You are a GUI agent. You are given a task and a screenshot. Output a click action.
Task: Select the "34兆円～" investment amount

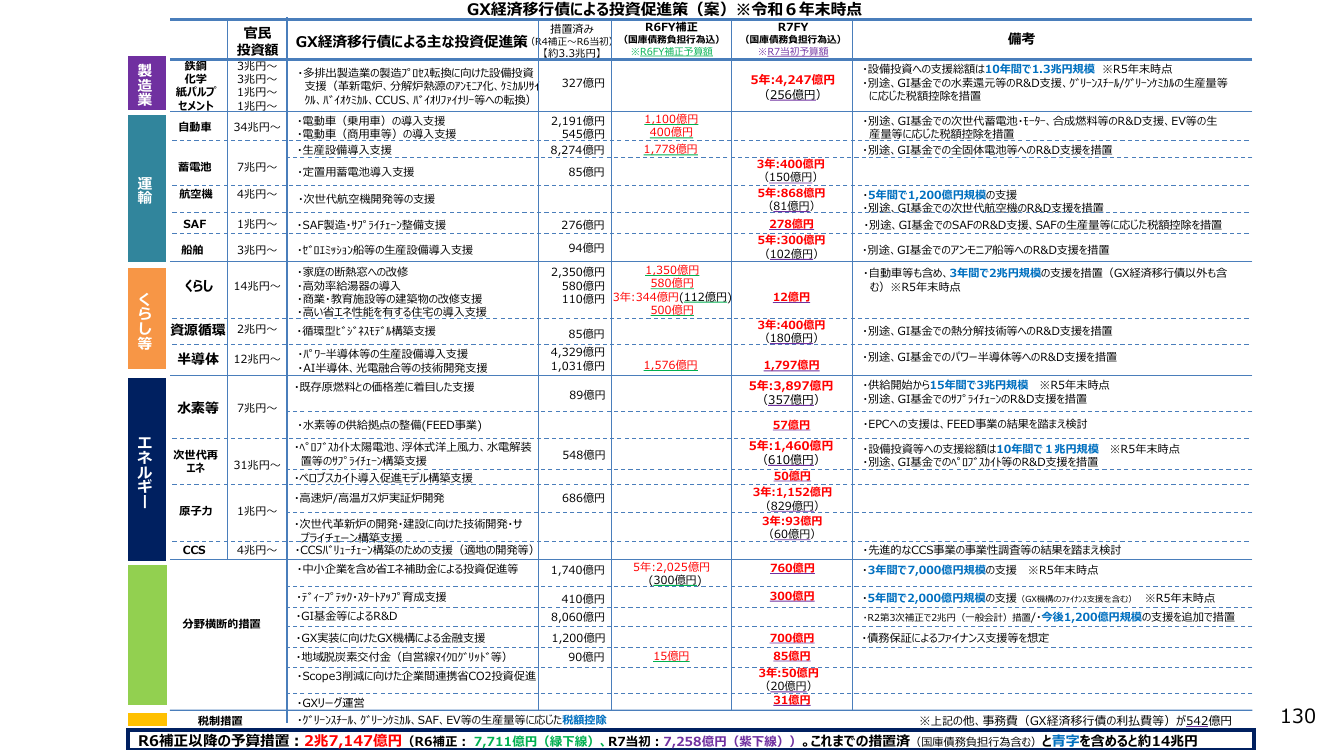256,127
